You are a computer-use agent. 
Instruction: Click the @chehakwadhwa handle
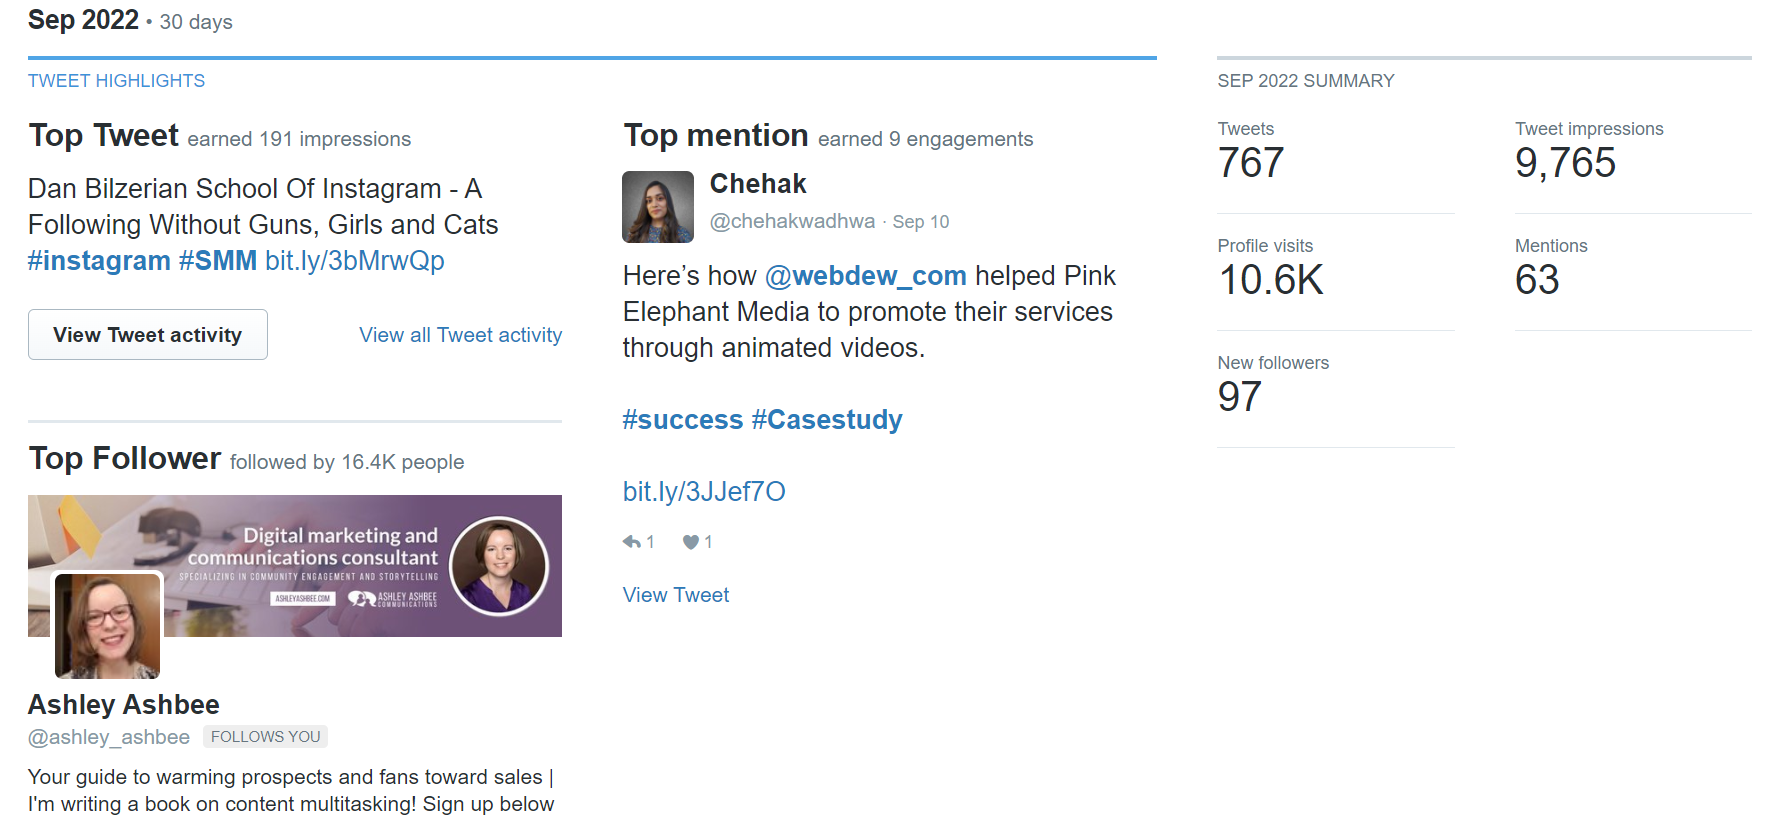pos(792,222)
